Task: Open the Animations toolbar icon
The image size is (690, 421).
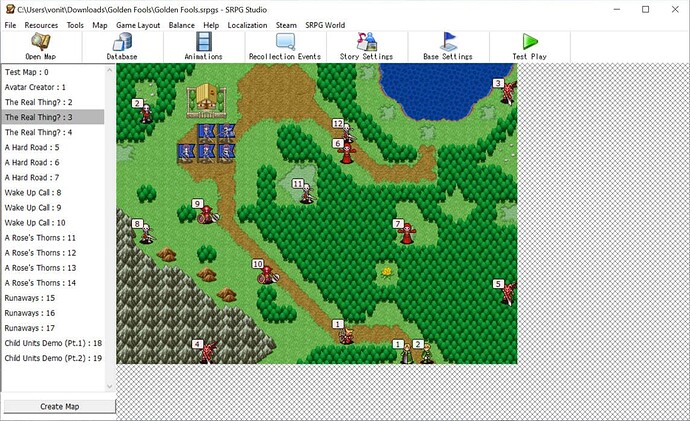Action: click(203, 42)
